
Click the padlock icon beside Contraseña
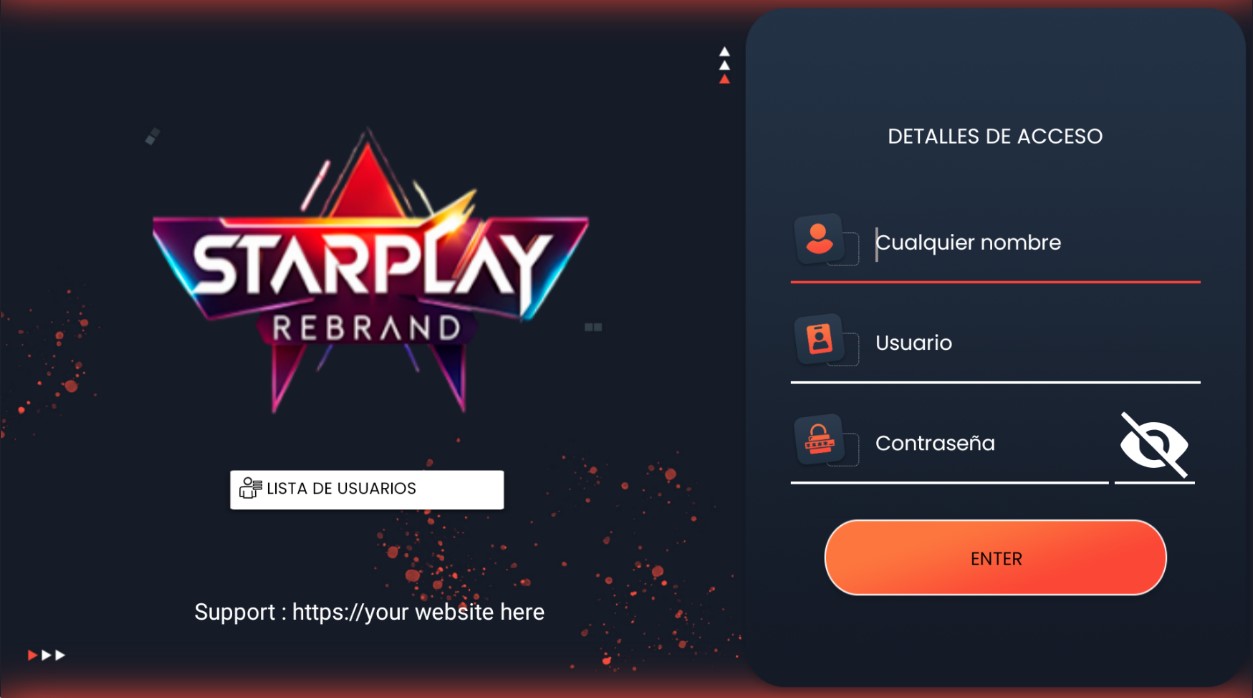819,438
